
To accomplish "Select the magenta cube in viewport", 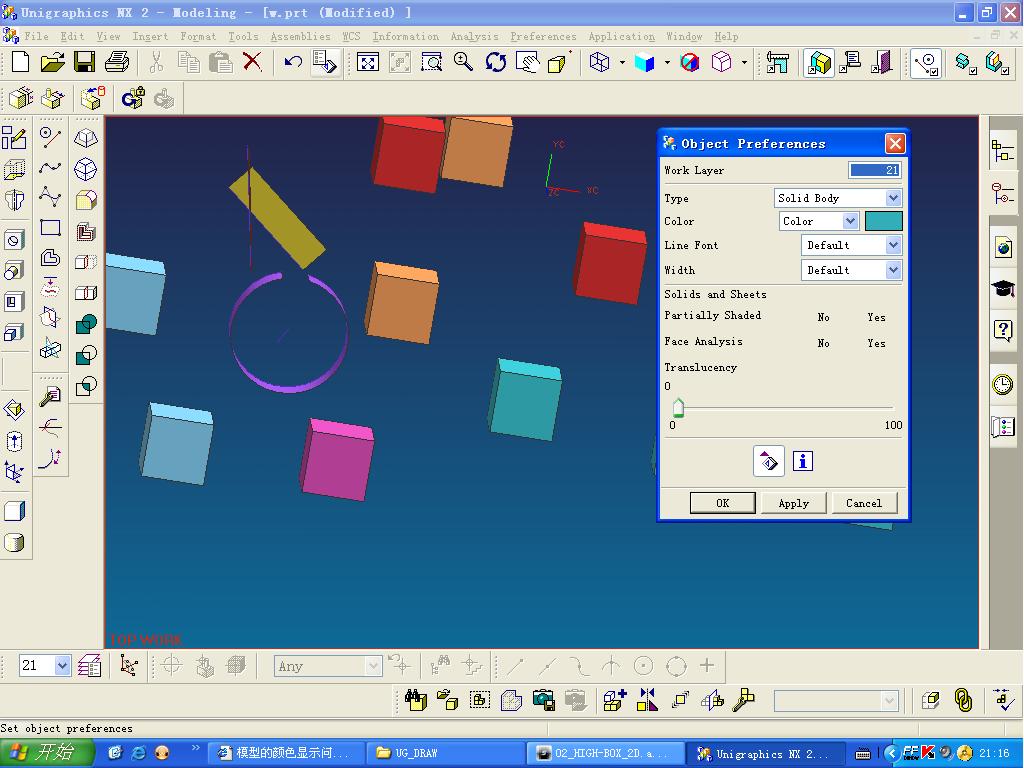I will click(338, 460).
